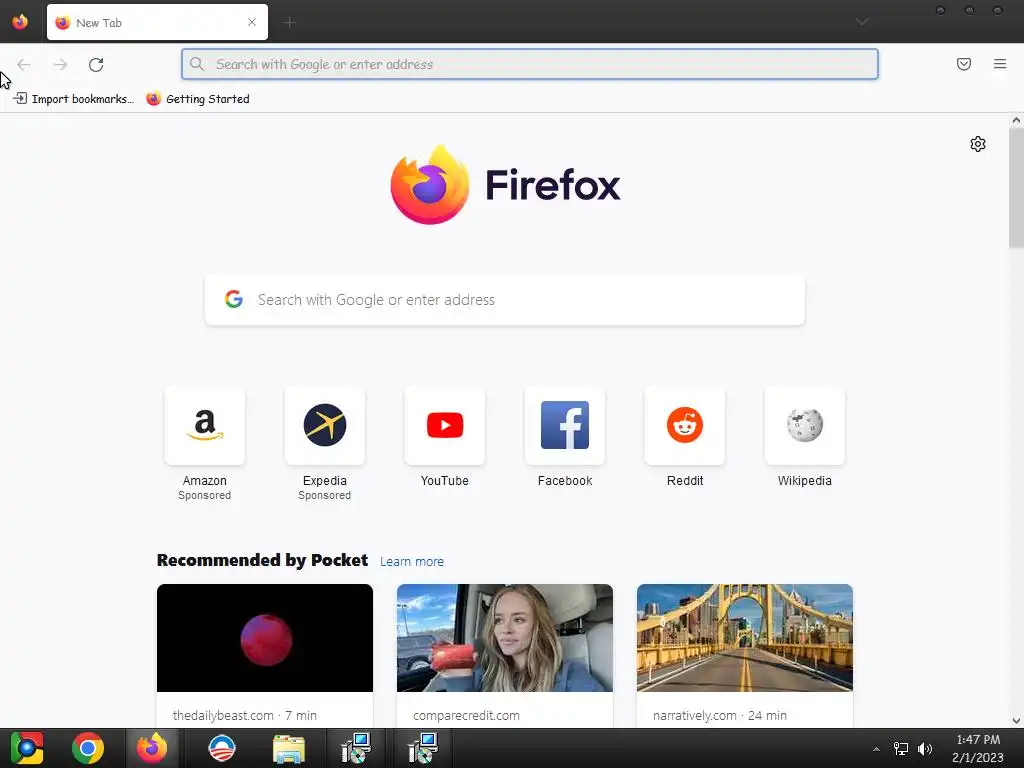Image resolution: width=1024 pixels, height=768 pixels.
Task: Open the comparecredit.com story thumbnail
Action: (x=505, y=637)
